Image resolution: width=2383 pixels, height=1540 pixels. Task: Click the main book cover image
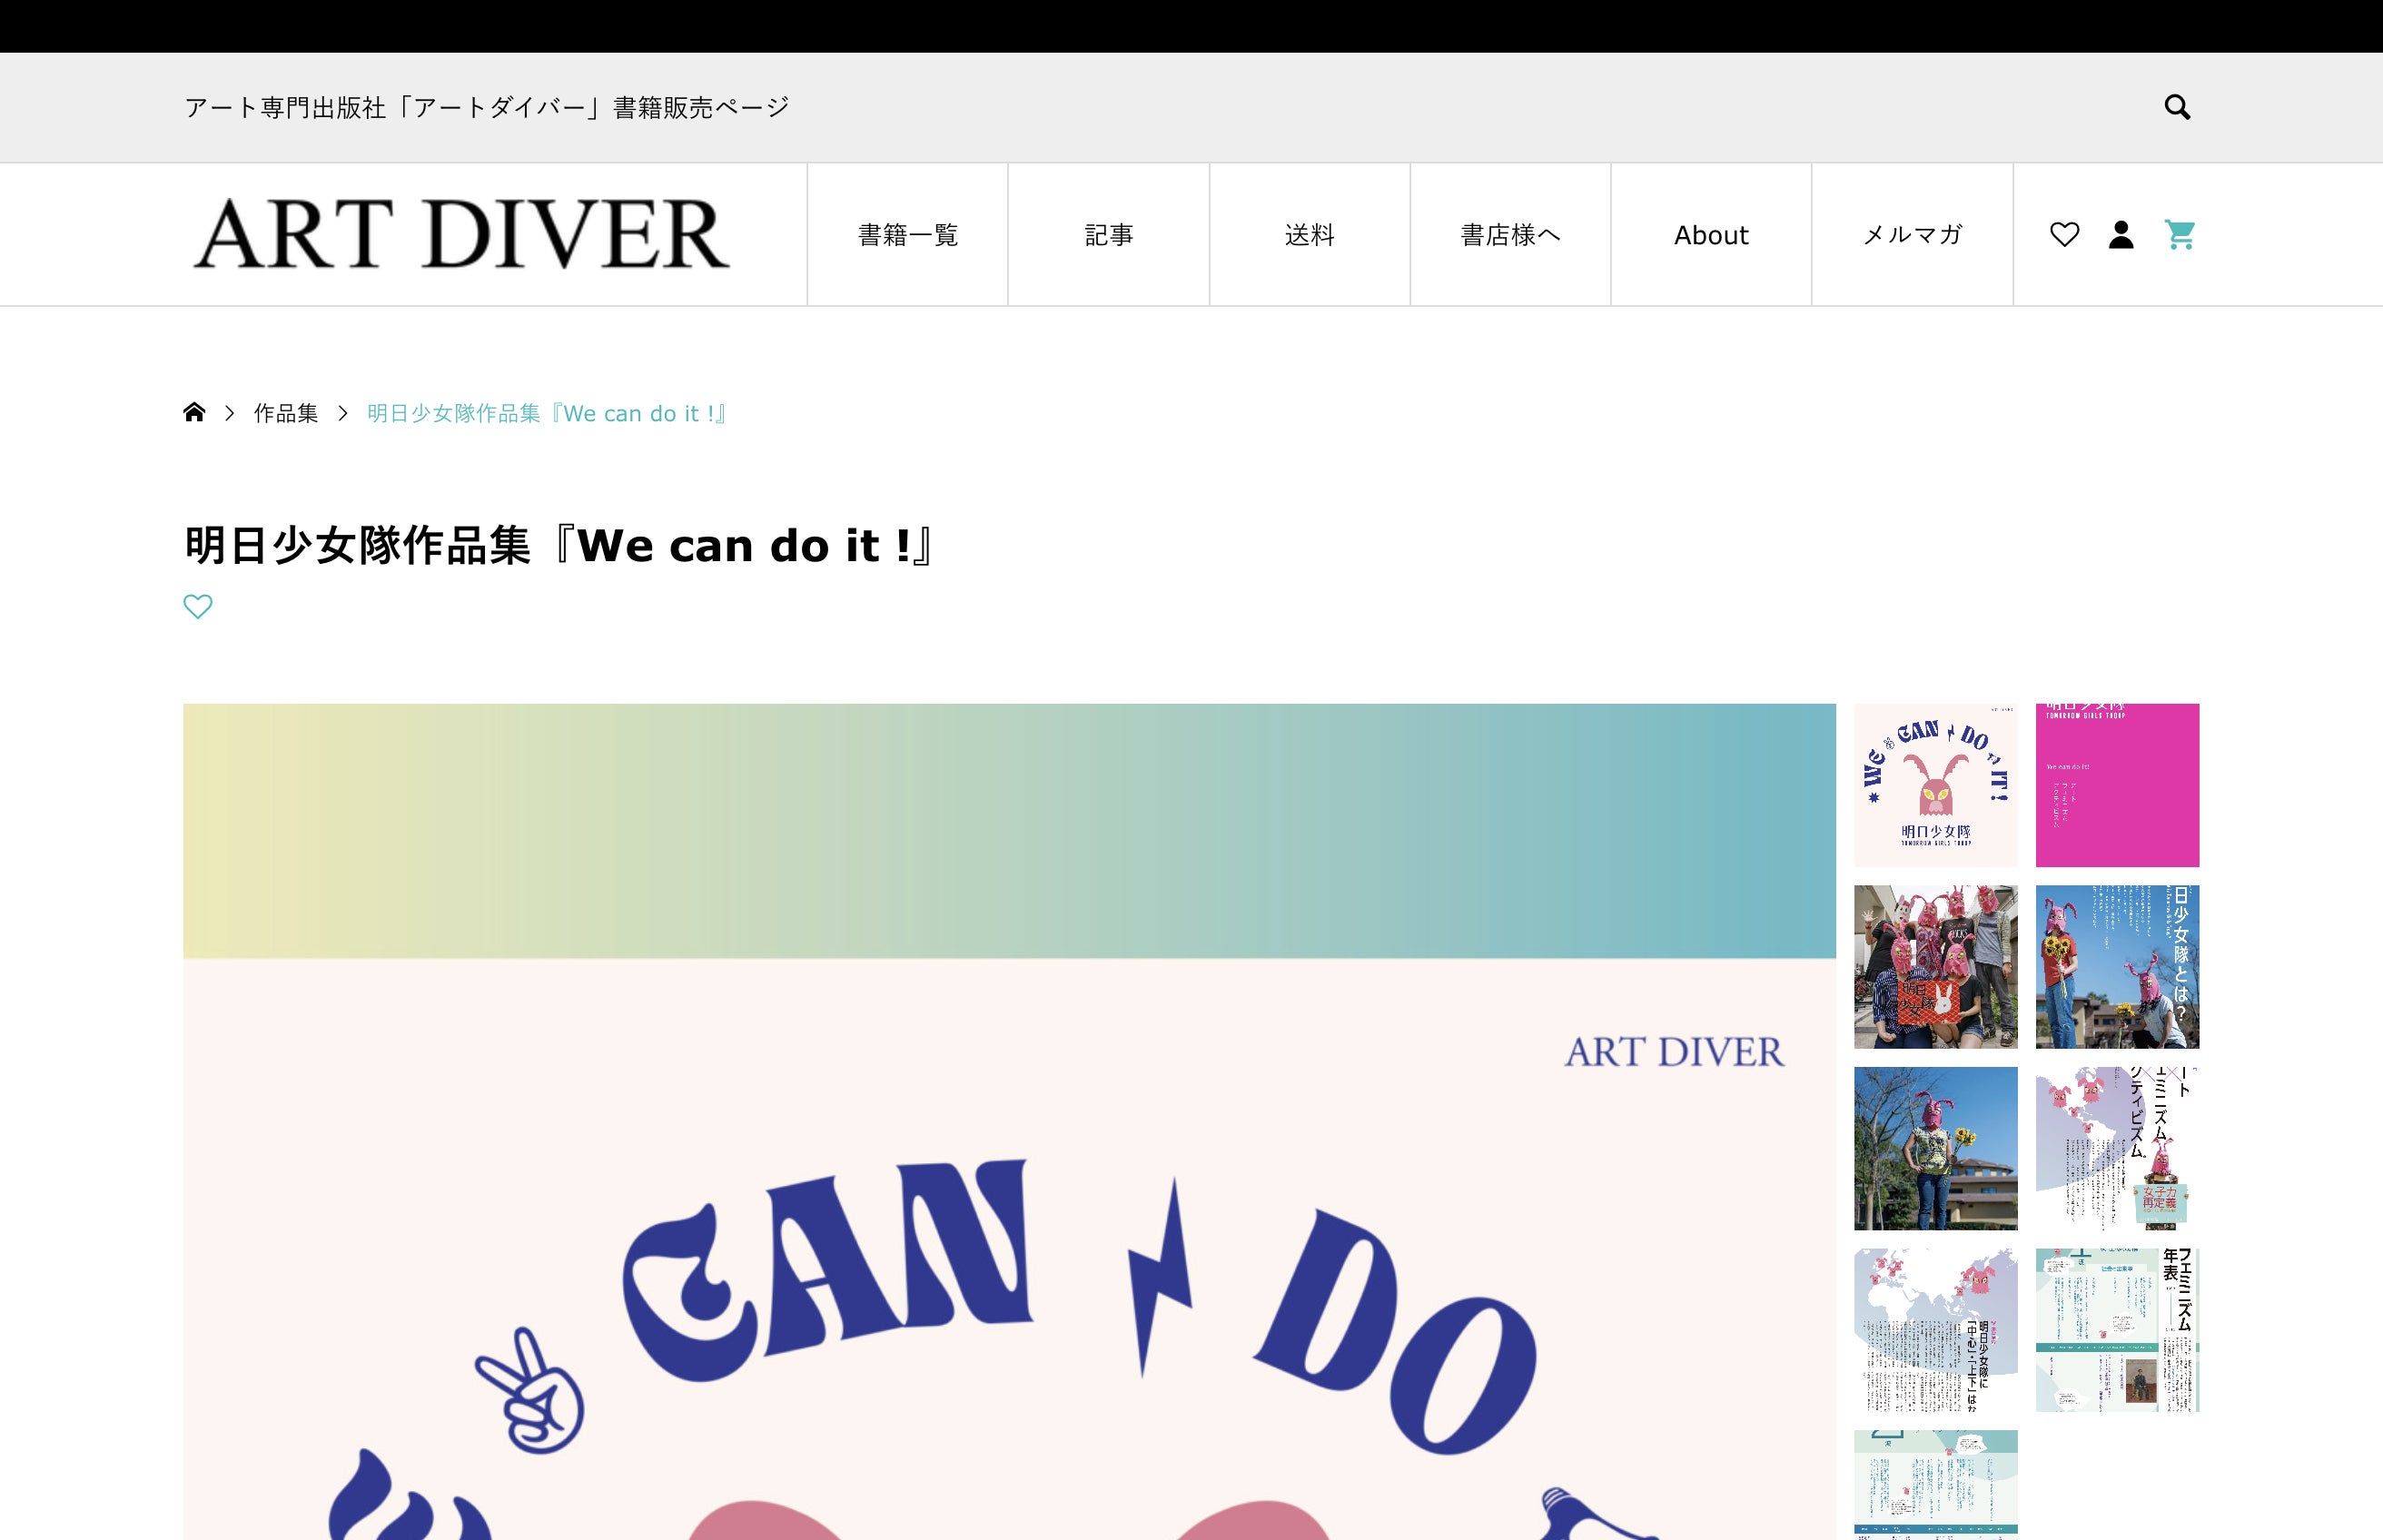1009,1120
